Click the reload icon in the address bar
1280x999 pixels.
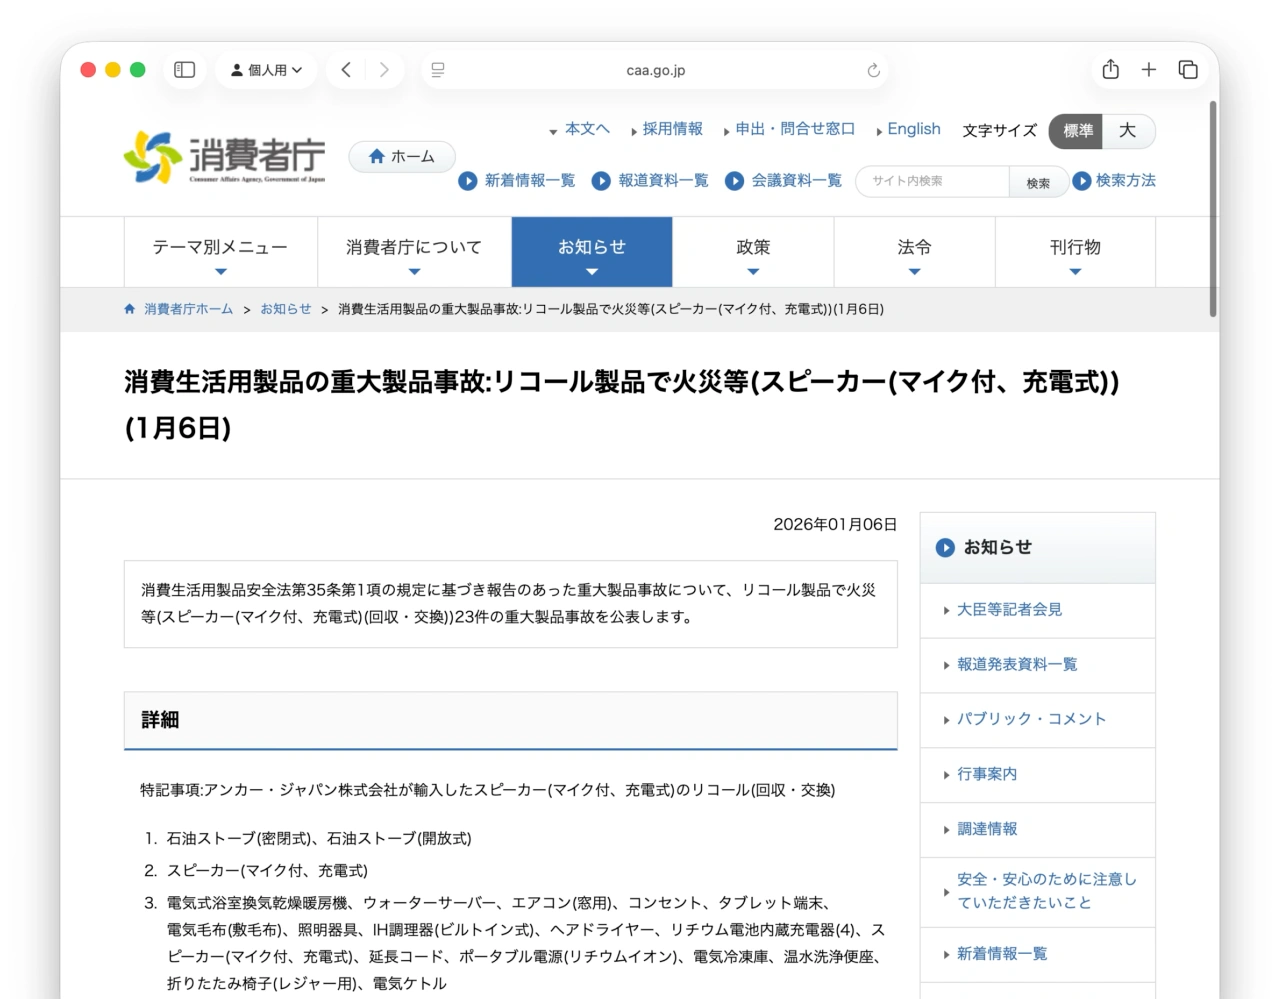[x=872, y=70]
